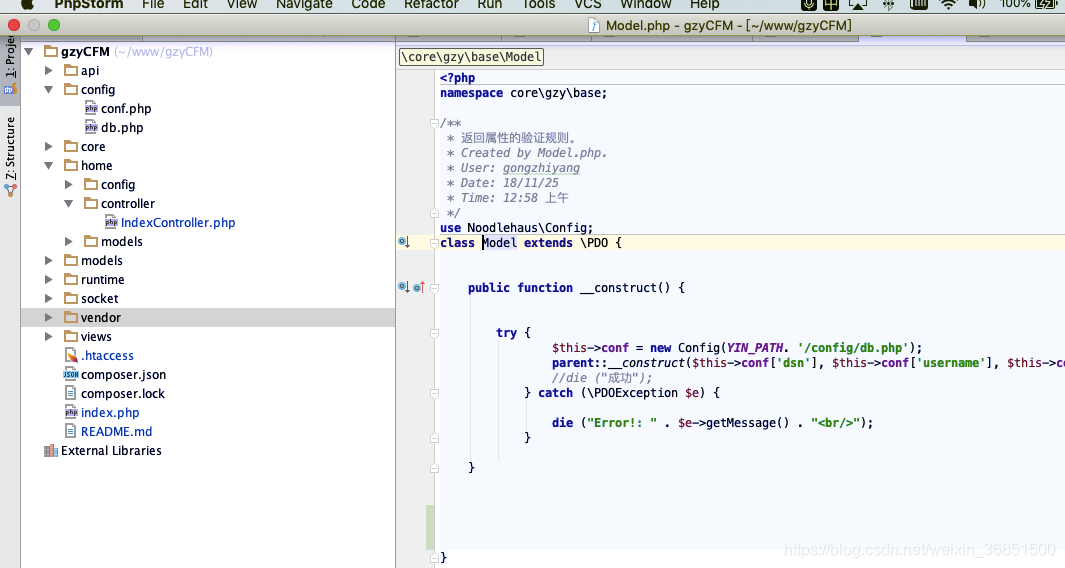Image resolution: width=1065 pixels, height=568 pixels.
Task: Collapse the home folder
Action: pos(48,166)
